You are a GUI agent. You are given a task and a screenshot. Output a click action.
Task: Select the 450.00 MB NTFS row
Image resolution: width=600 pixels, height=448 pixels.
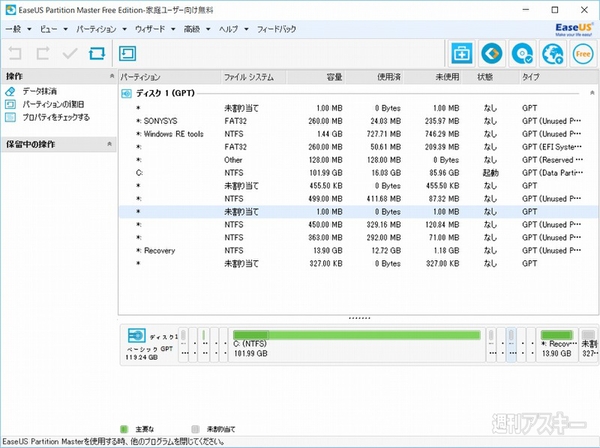(359, 225)
